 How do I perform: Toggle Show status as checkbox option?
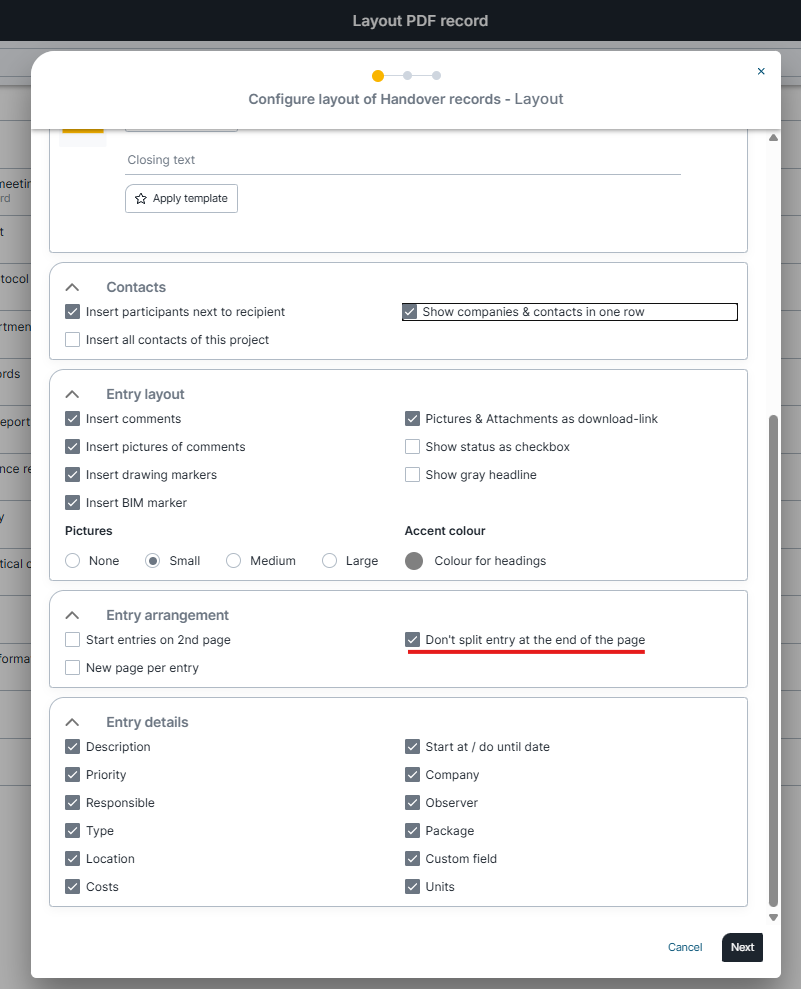pyautogui.click(x=412, y=447)
